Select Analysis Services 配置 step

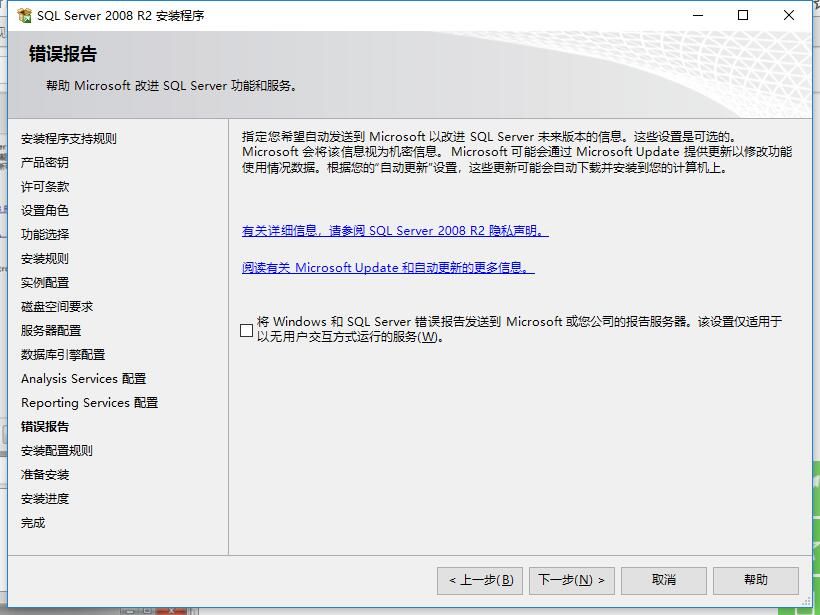coord(83,379)
